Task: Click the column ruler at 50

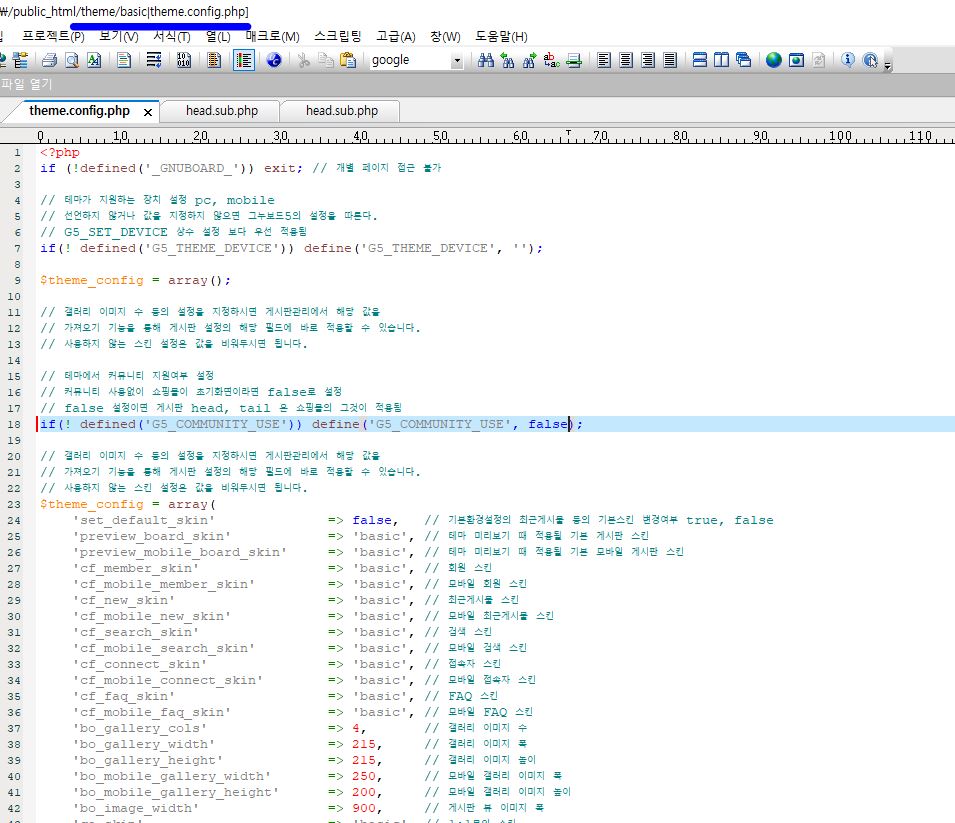Action: click(x=440, y=136)
